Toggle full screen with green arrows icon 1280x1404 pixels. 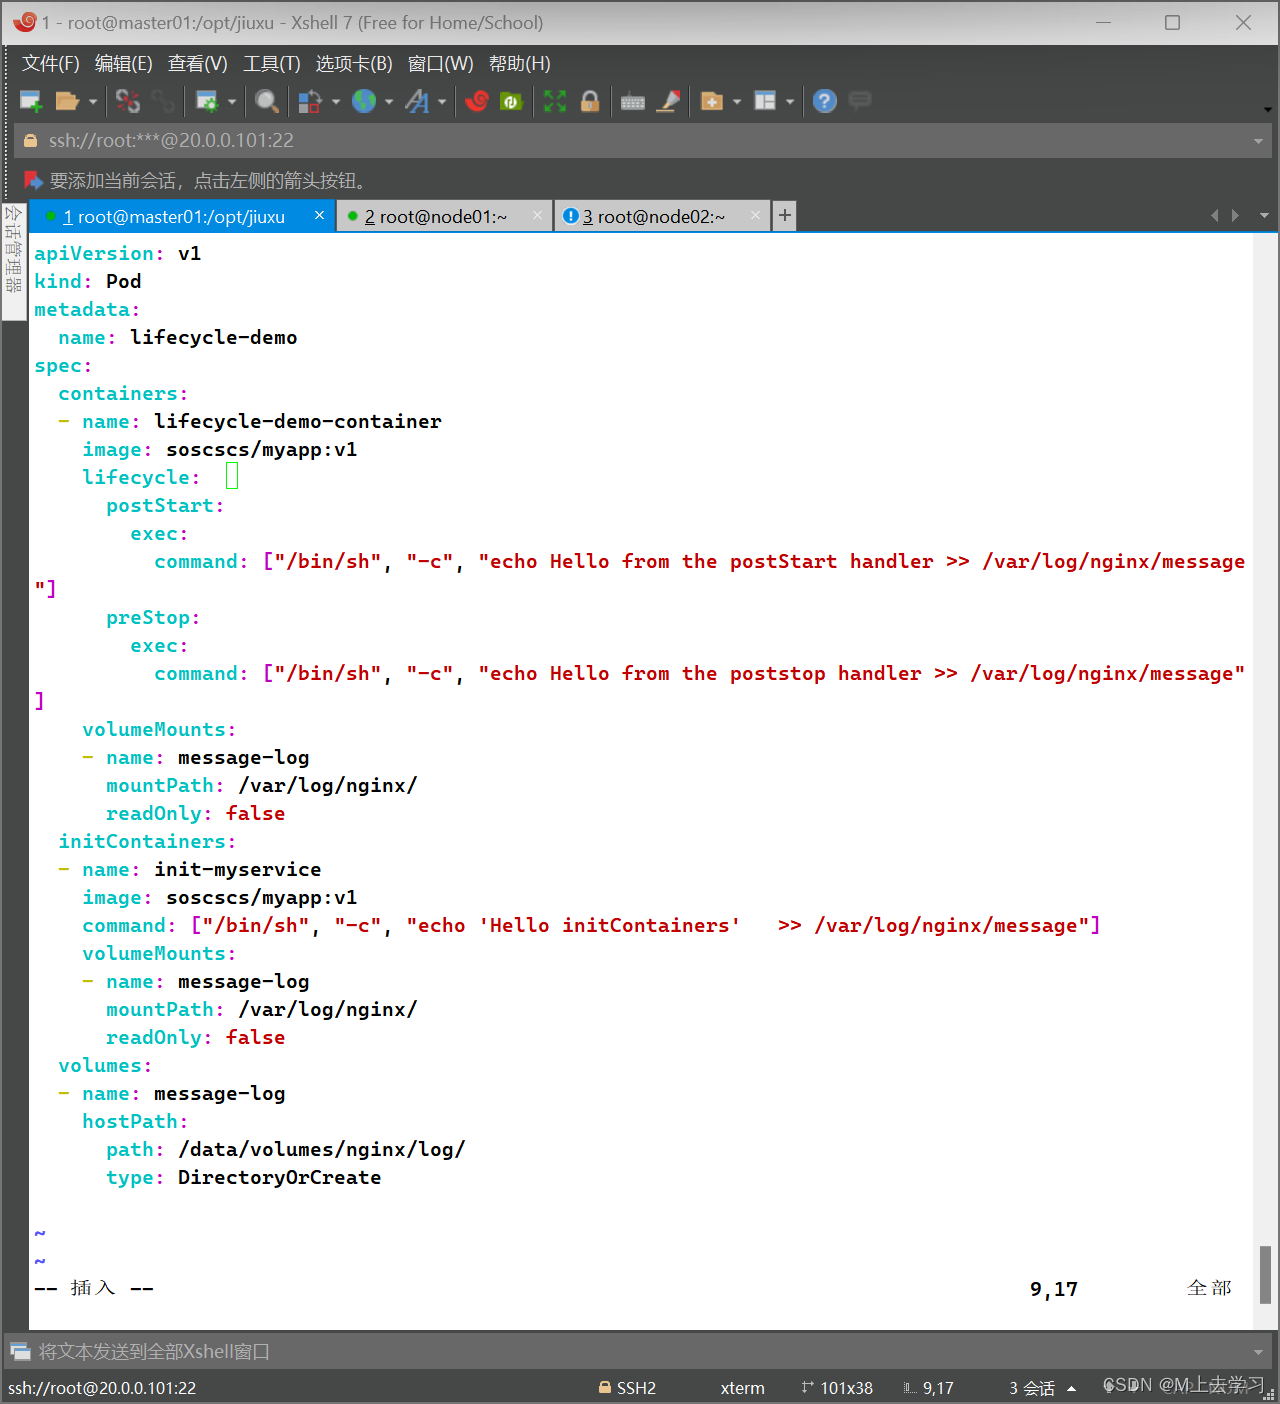(x=555, y=101)
